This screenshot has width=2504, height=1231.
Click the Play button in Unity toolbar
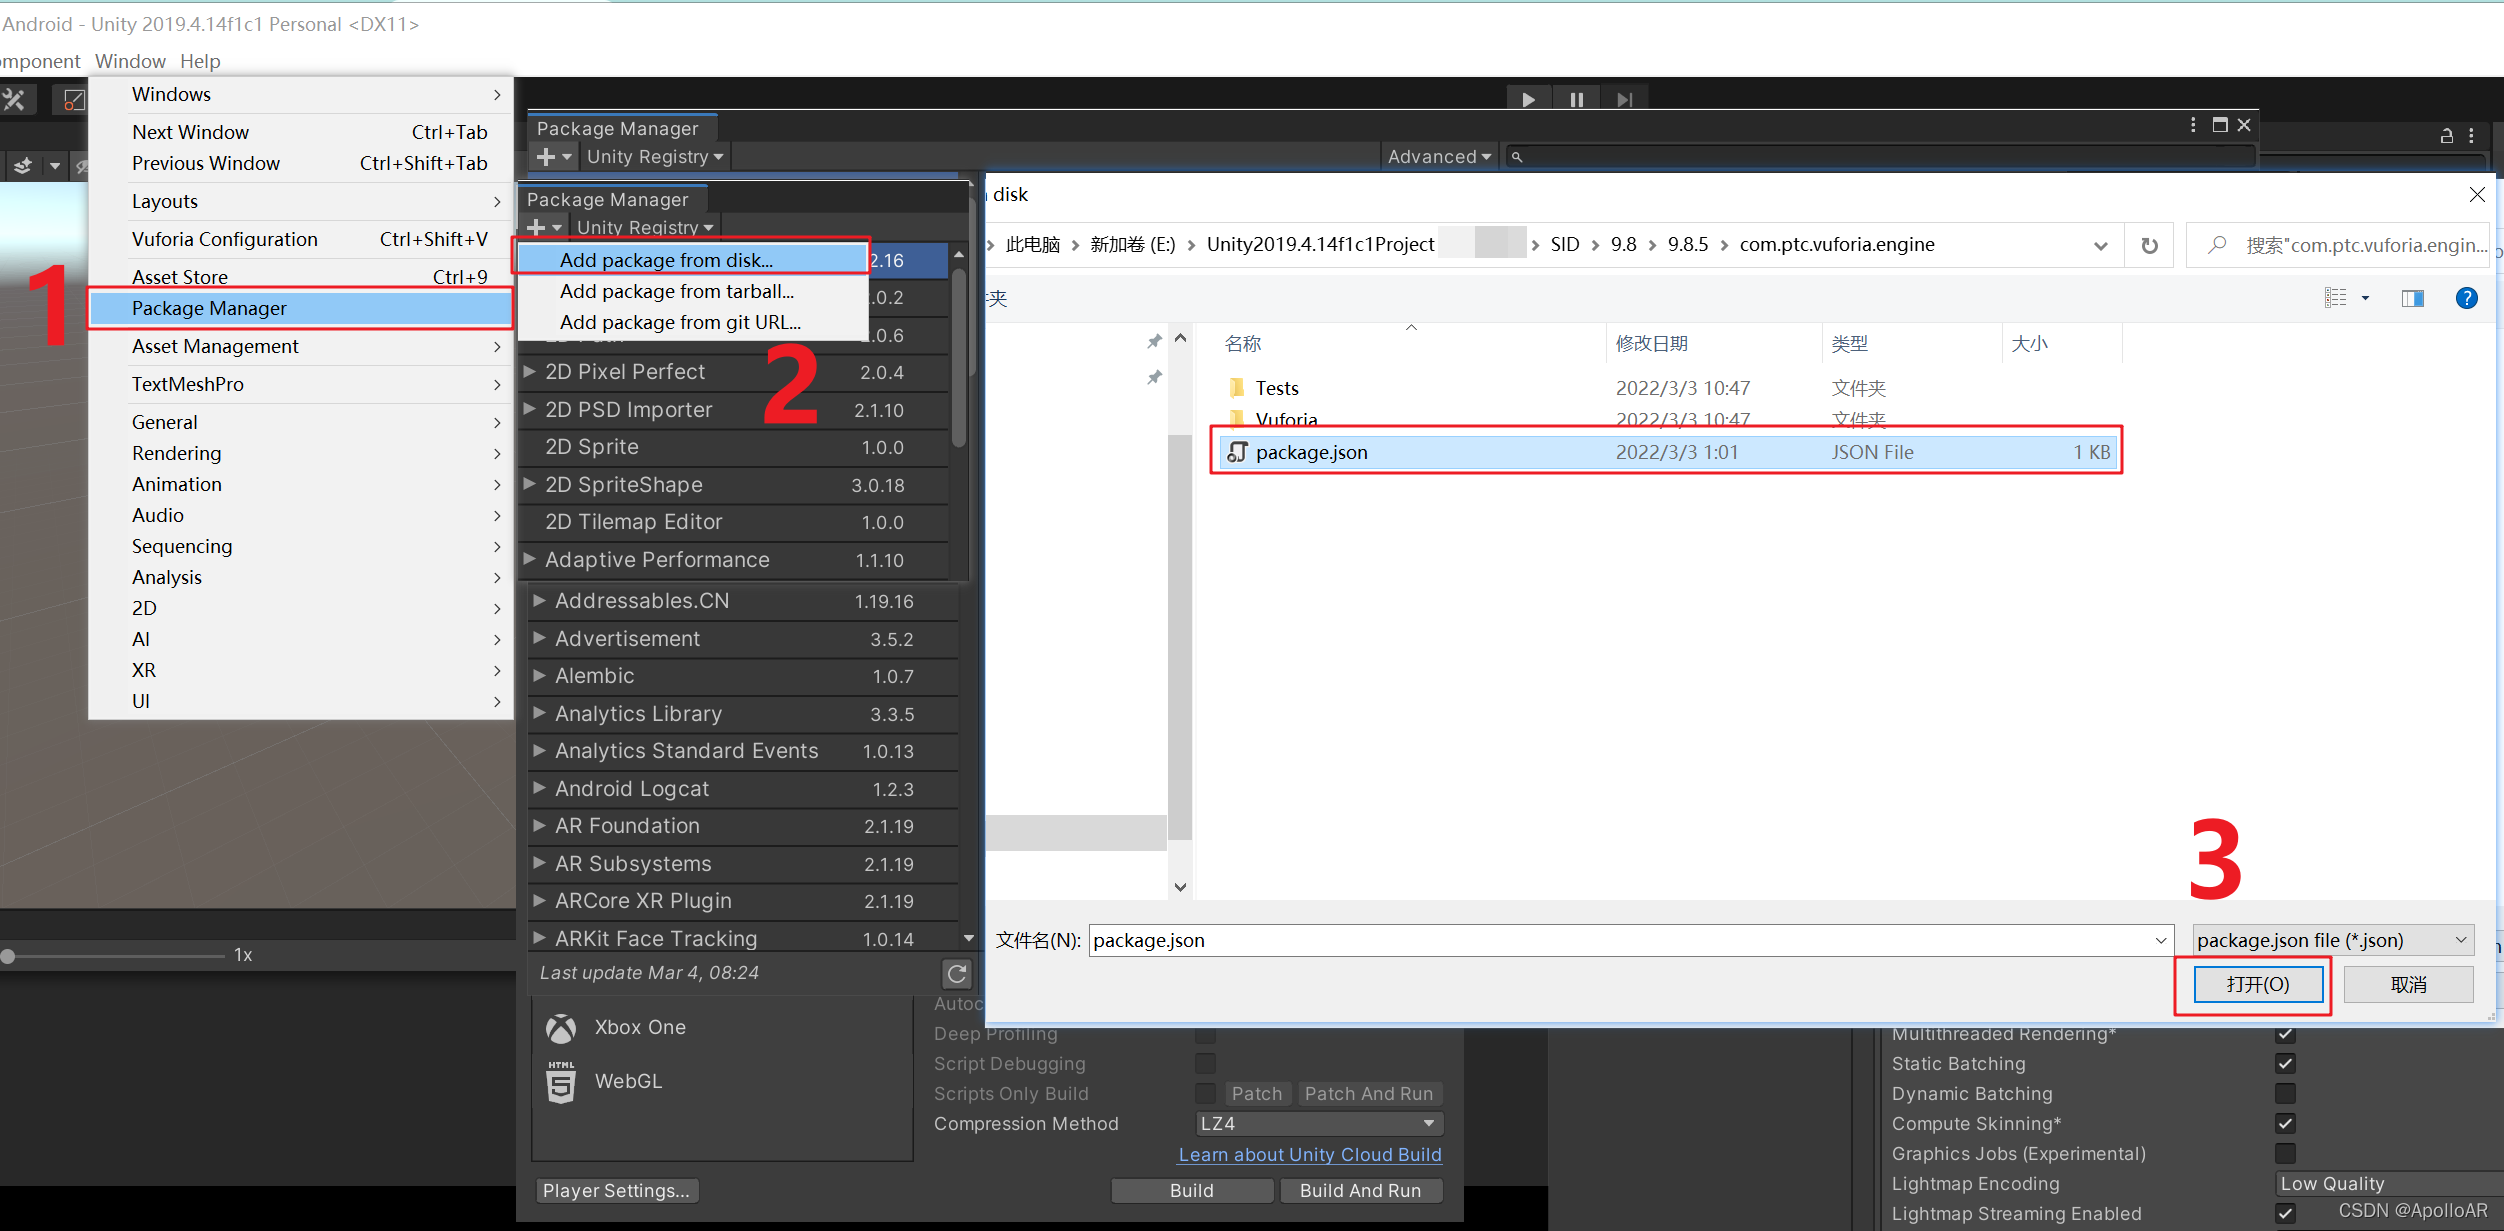[x=1528, y=99]
